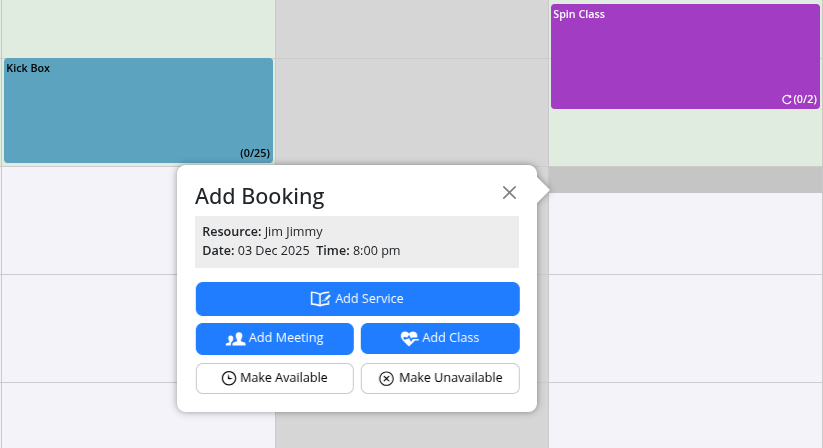Choose the Add Meeting text

pyautogui.click(x=286, y=338)
